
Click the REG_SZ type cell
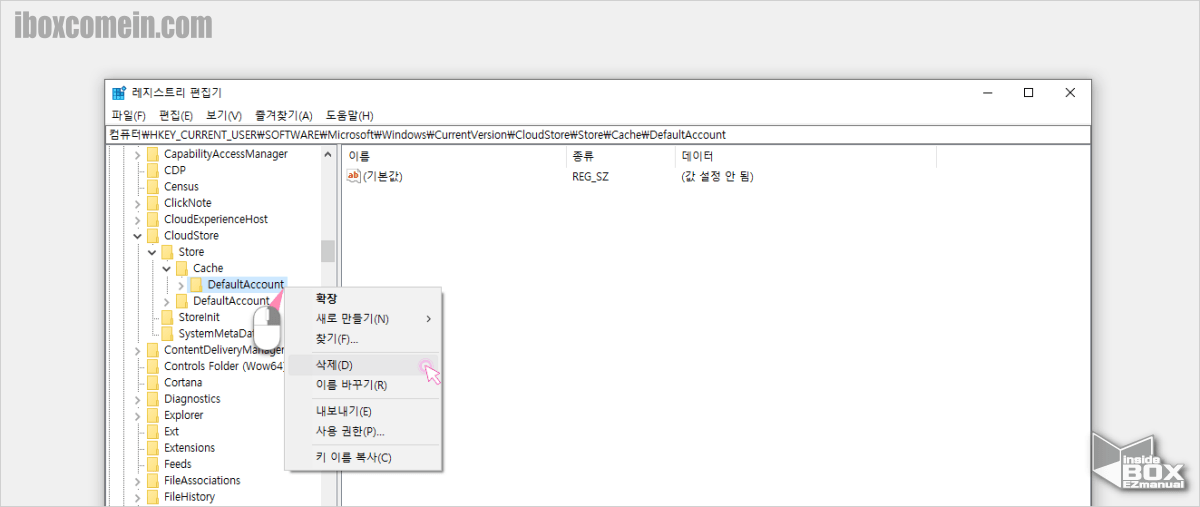pos(590,176)
